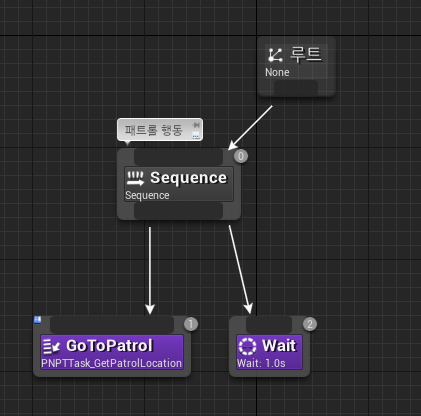
Task: Click the PNPTTask_GetPatrolLocation description text
Action: [x=111, y=363]
